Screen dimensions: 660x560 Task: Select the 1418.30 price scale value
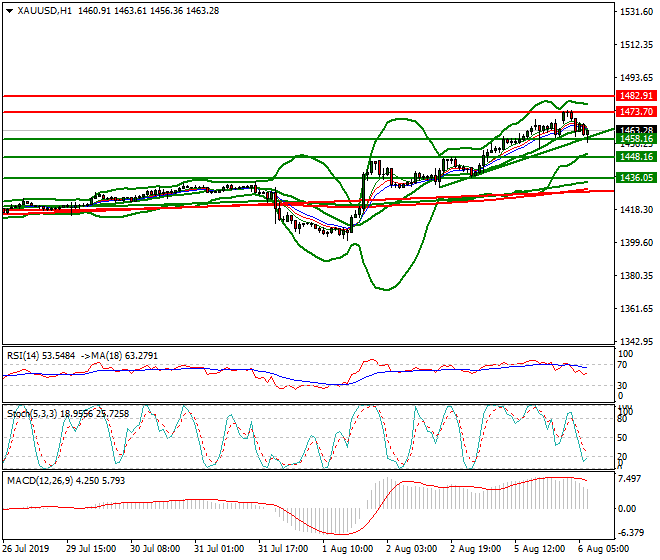click(x=636, y=209)
